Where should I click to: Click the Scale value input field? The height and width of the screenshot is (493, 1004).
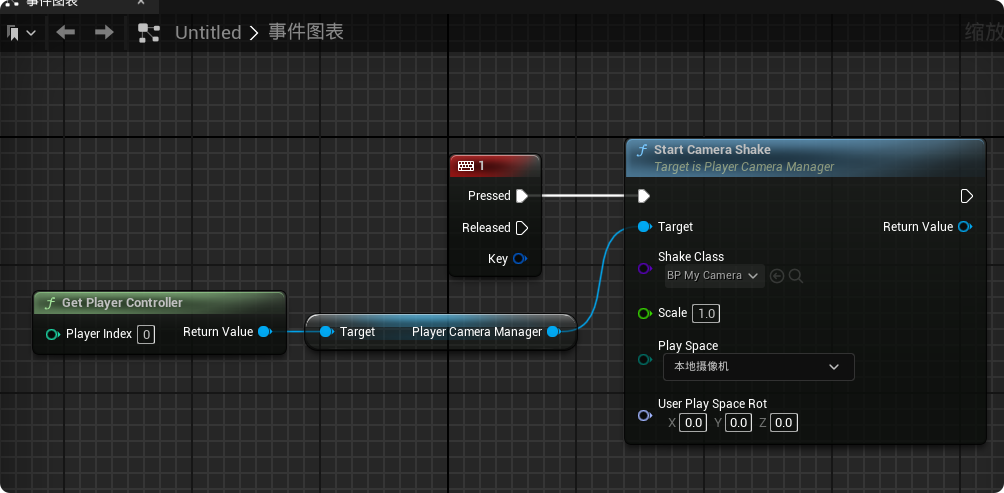(707, 314)
